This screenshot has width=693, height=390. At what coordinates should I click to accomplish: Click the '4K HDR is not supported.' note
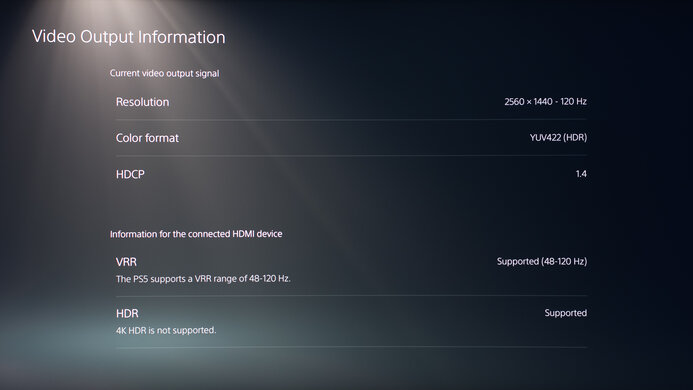pos(166,330)
